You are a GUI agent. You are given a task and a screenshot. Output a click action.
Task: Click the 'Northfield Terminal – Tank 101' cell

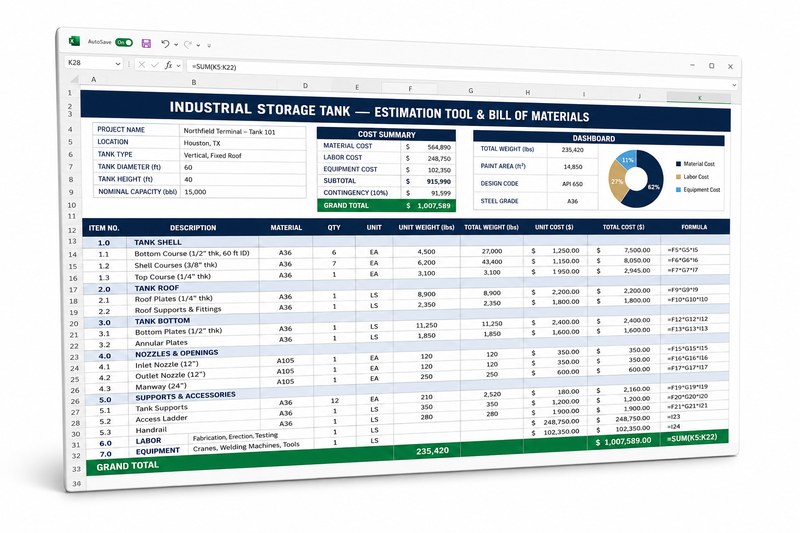242,132
